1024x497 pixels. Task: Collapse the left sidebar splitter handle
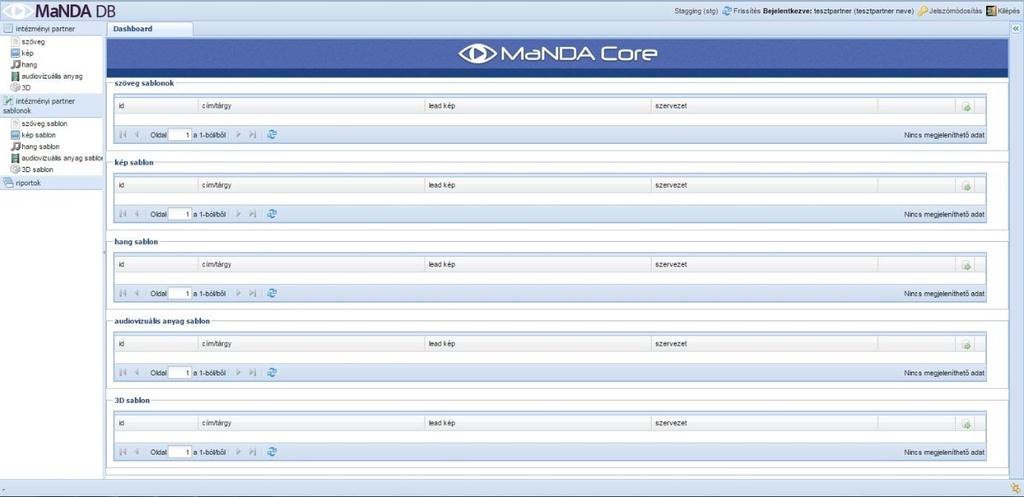click(x=104, y=251)
